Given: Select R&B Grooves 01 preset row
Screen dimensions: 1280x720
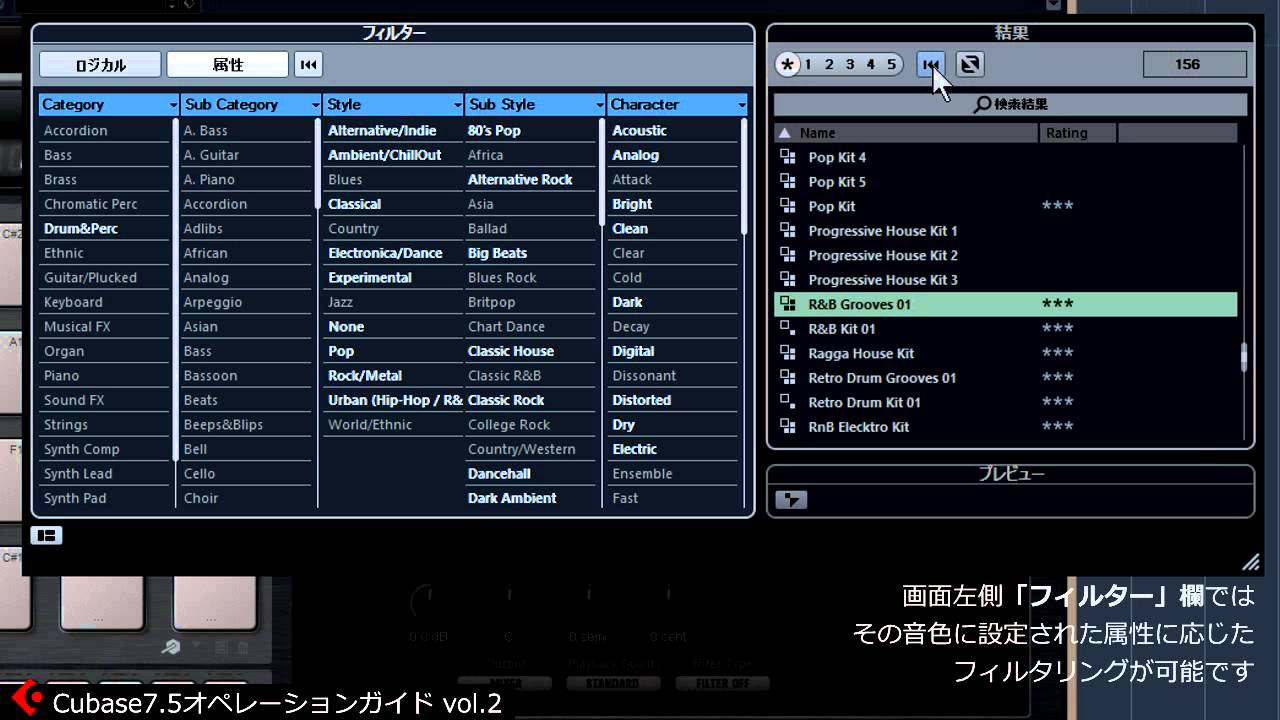Looking at the screenshot, I should (1006, 304).
